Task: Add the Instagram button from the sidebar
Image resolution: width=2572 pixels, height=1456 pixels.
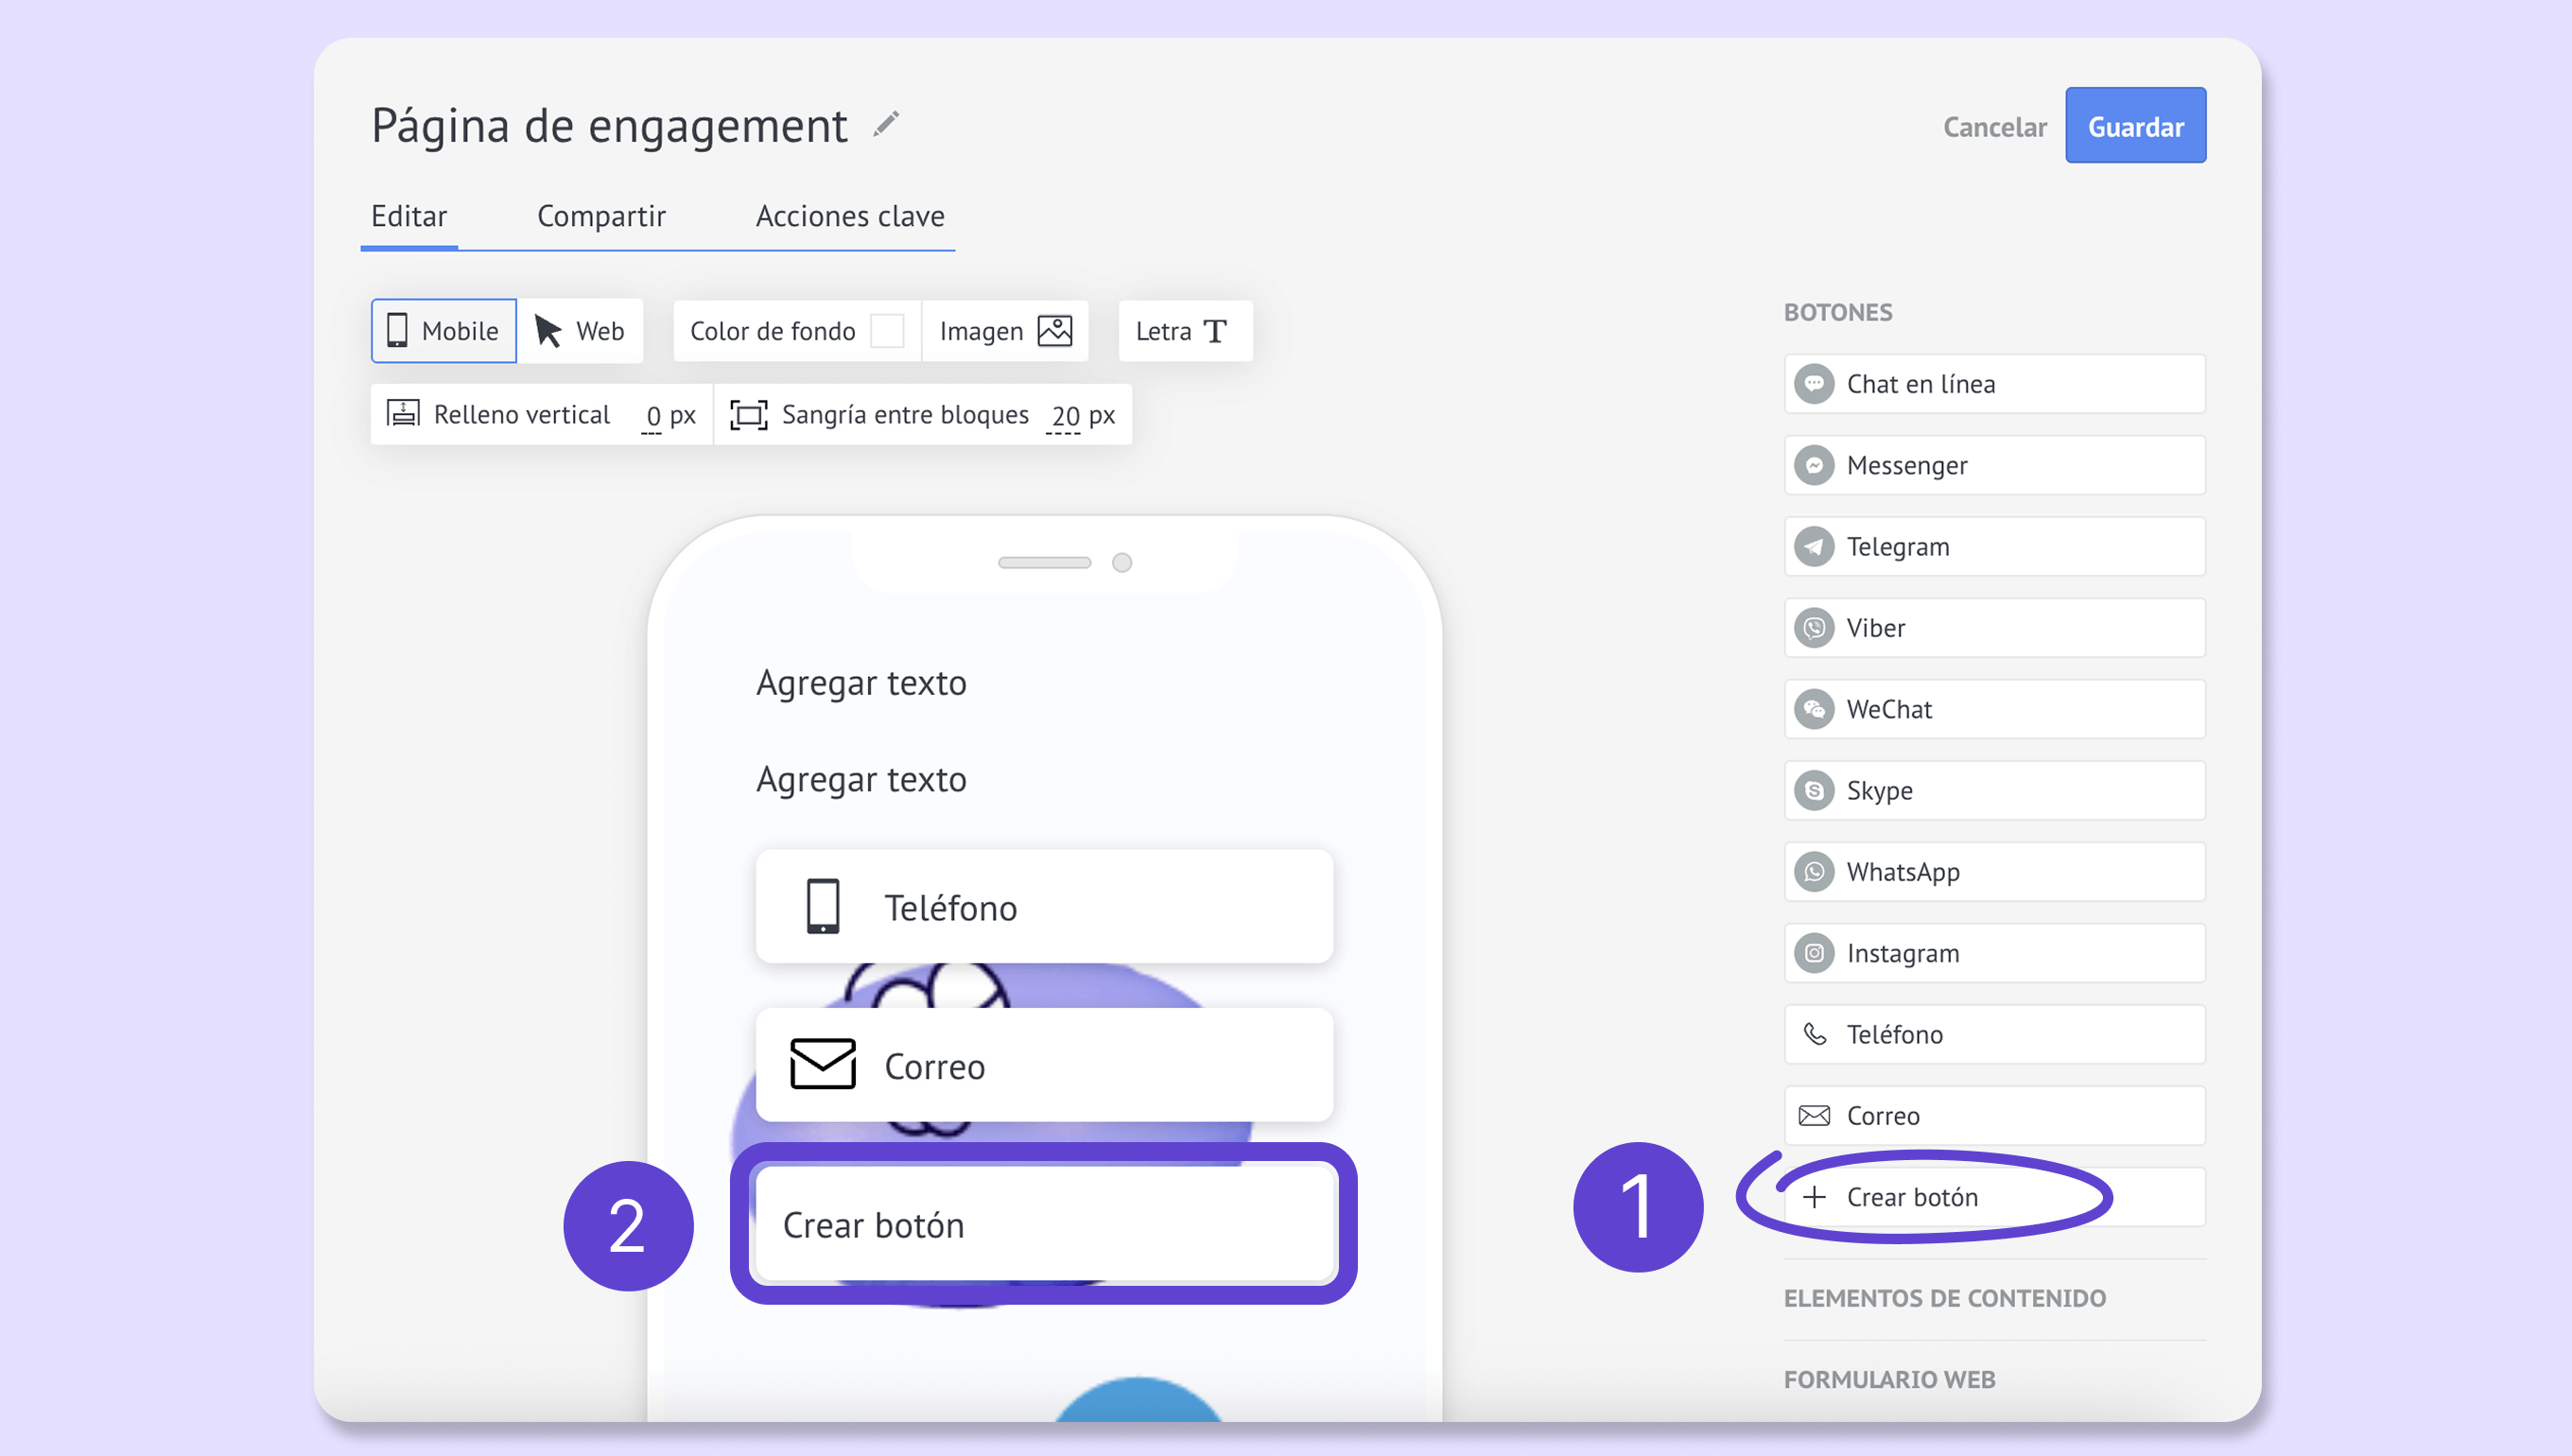Action: pyautogui.click(x=1993, y=953)
